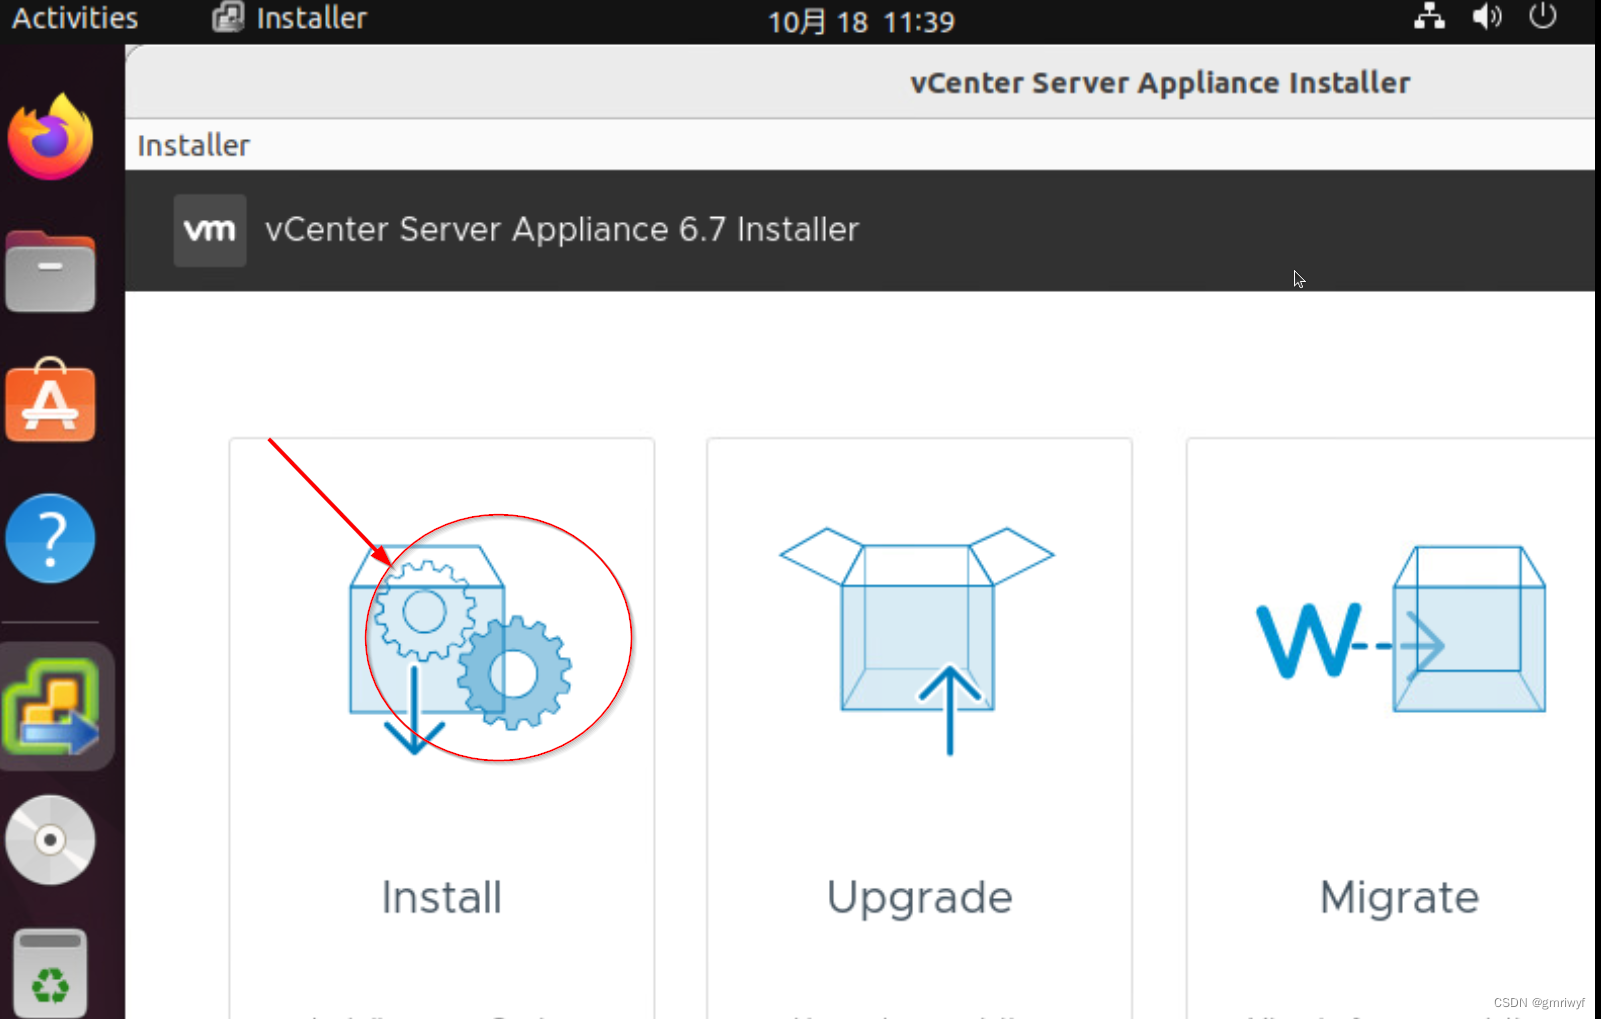
Task: Click the speaker volume icon
Action: coord(1487,17)
